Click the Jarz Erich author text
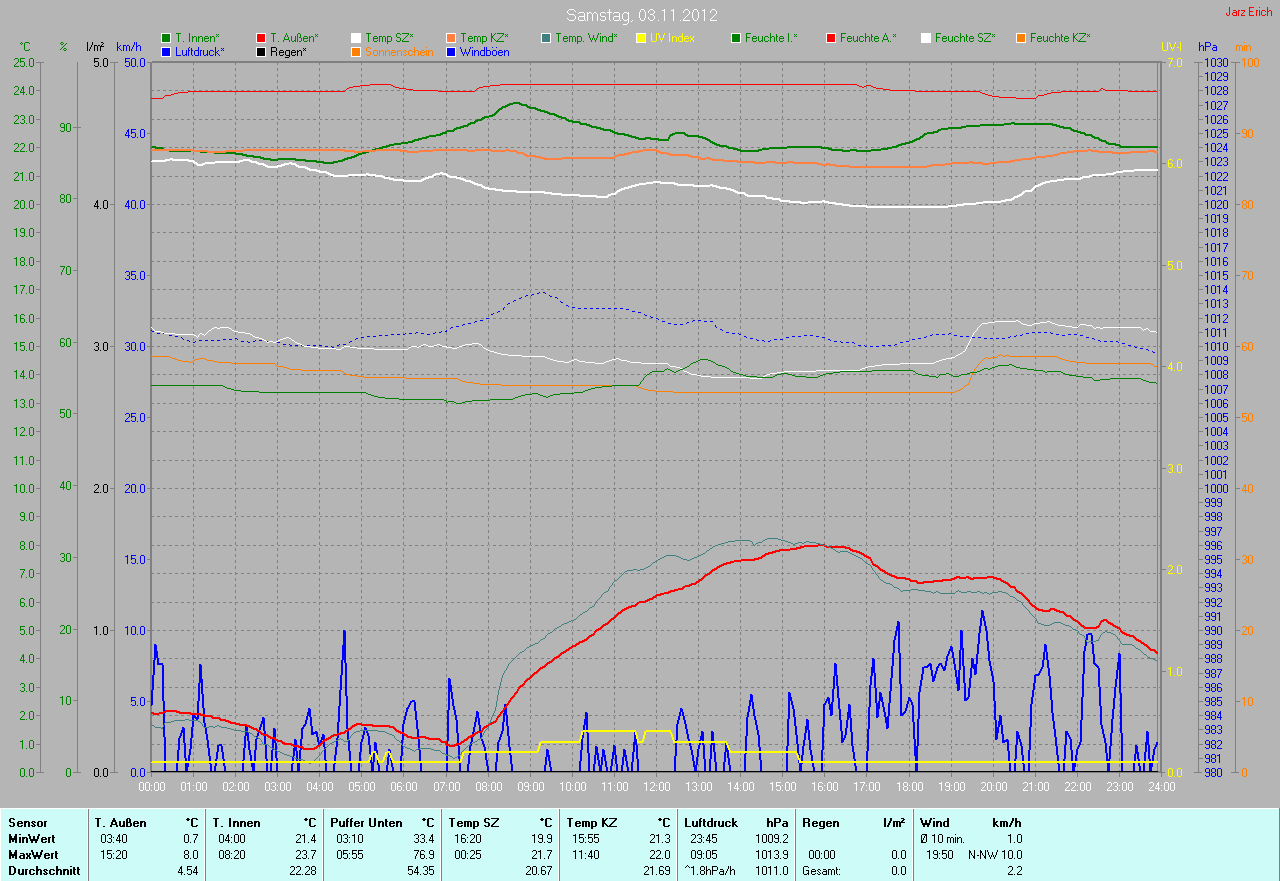The image size is (1280, 881). (1249, 12)
